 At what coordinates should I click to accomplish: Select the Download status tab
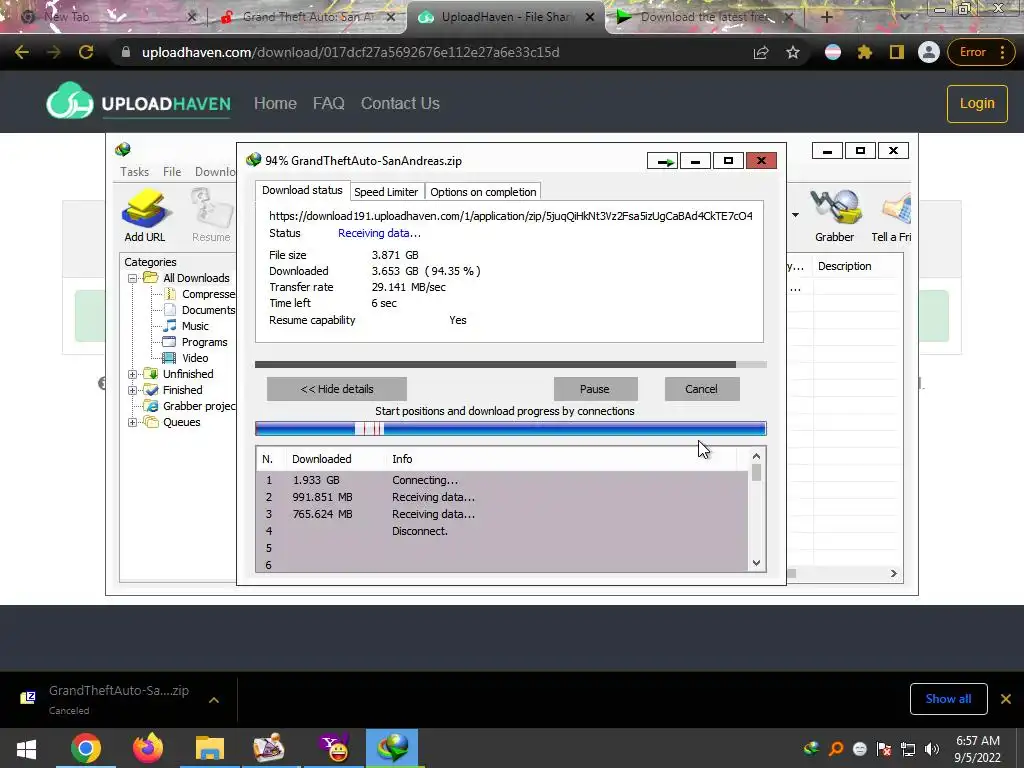pyautogui.click(x=302, y=190)
